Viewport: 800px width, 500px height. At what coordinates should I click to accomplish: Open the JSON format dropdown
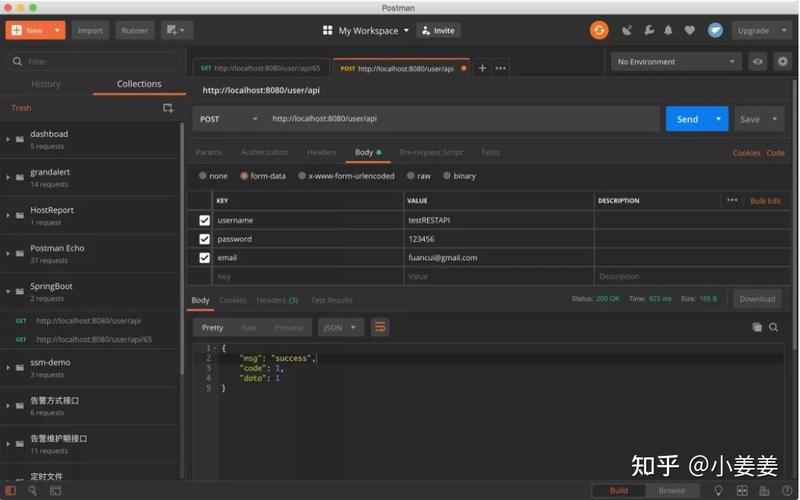coord(341,327)
